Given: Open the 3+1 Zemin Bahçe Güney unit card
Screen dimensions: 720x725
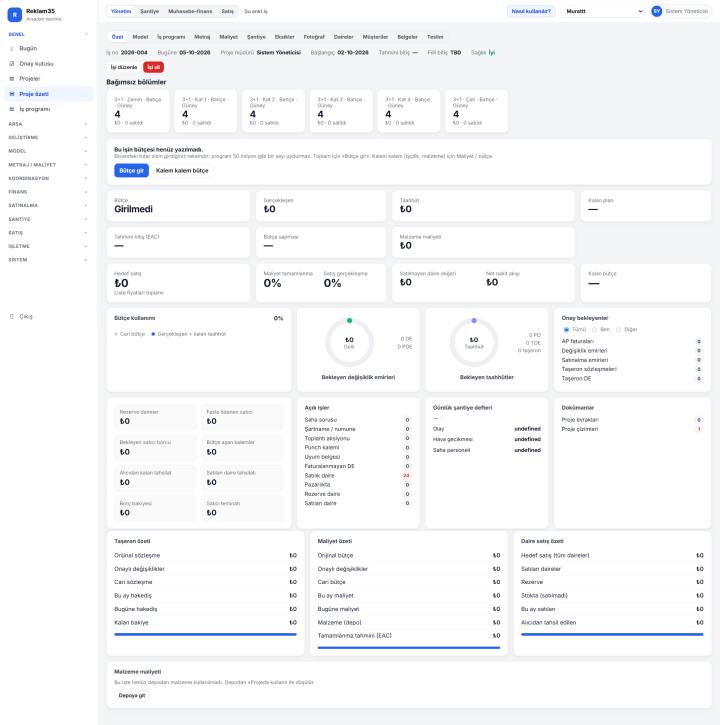Looking at the screenshot, I should (x=138, y=111).
